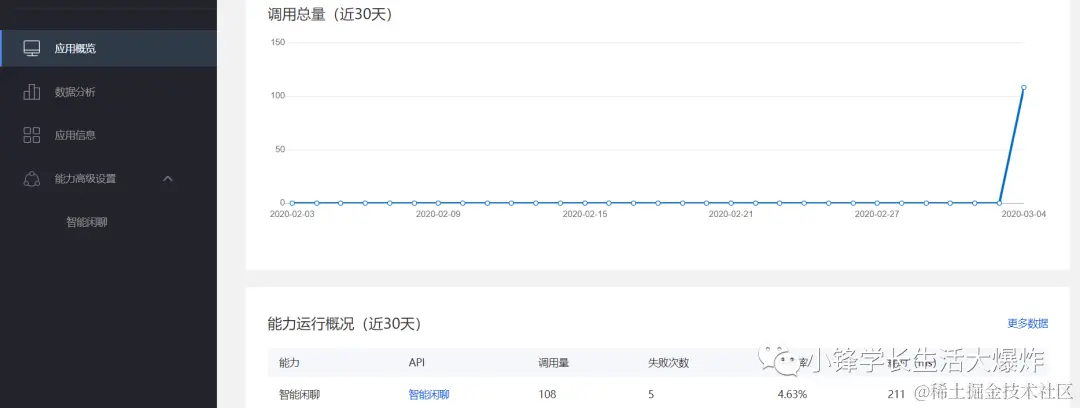This screenshot has height=408, width=1080.
Task: Click the 失败次数 column header
Action: [668, 363]
